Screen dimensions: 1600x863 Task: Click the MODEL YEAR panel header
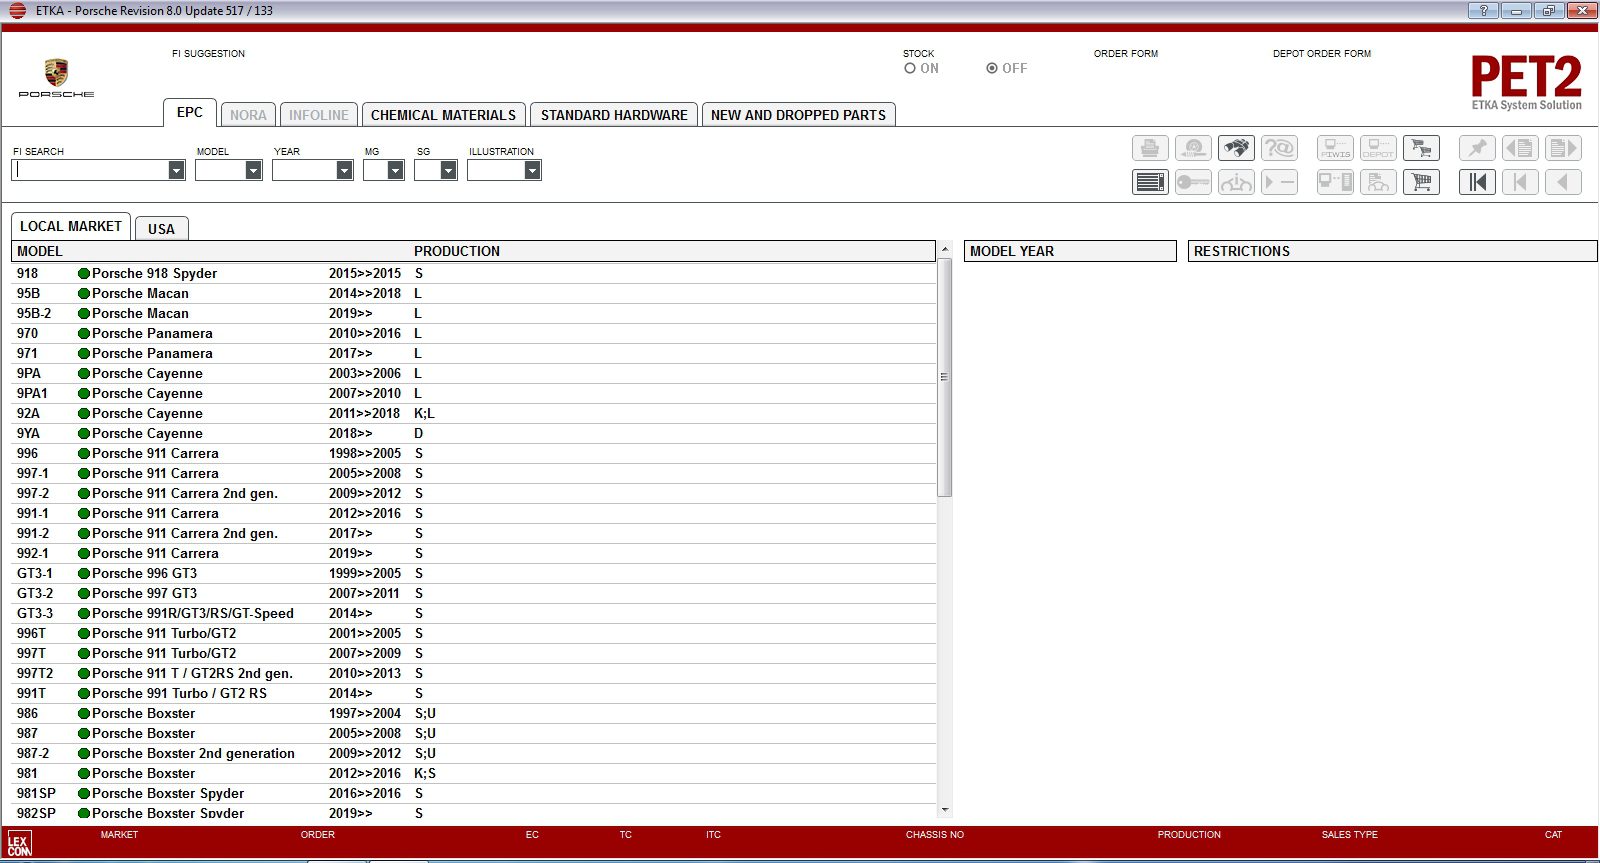click(1070, 251)
